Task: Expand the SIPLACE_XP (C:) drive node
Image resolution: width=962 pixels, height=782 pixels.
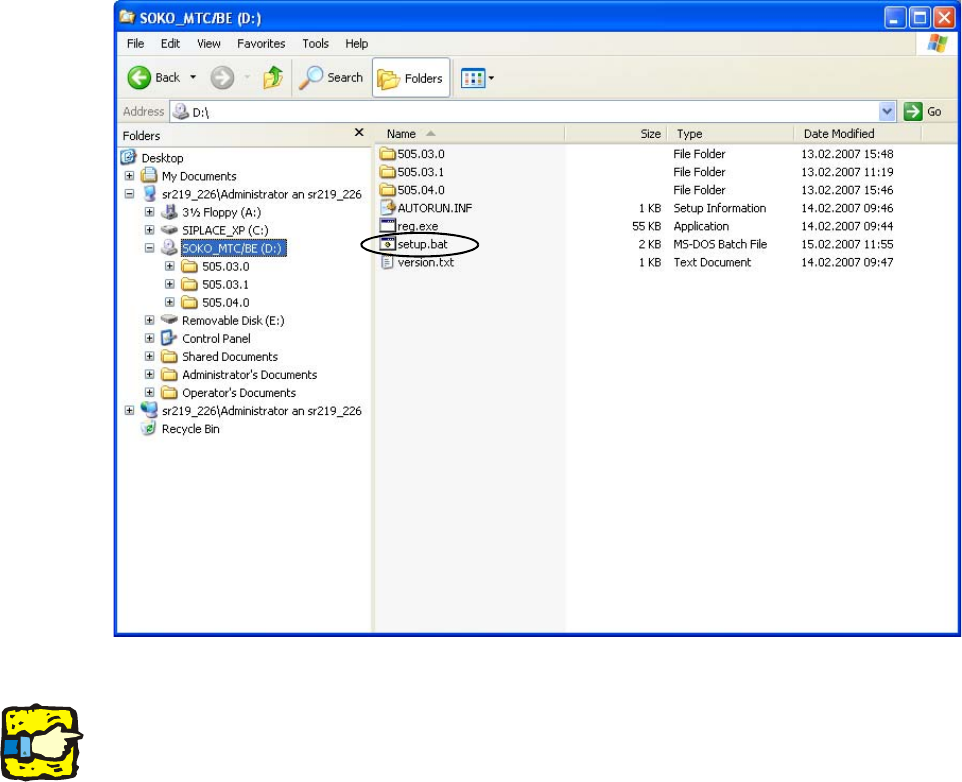Action: (x=150, y=230)
